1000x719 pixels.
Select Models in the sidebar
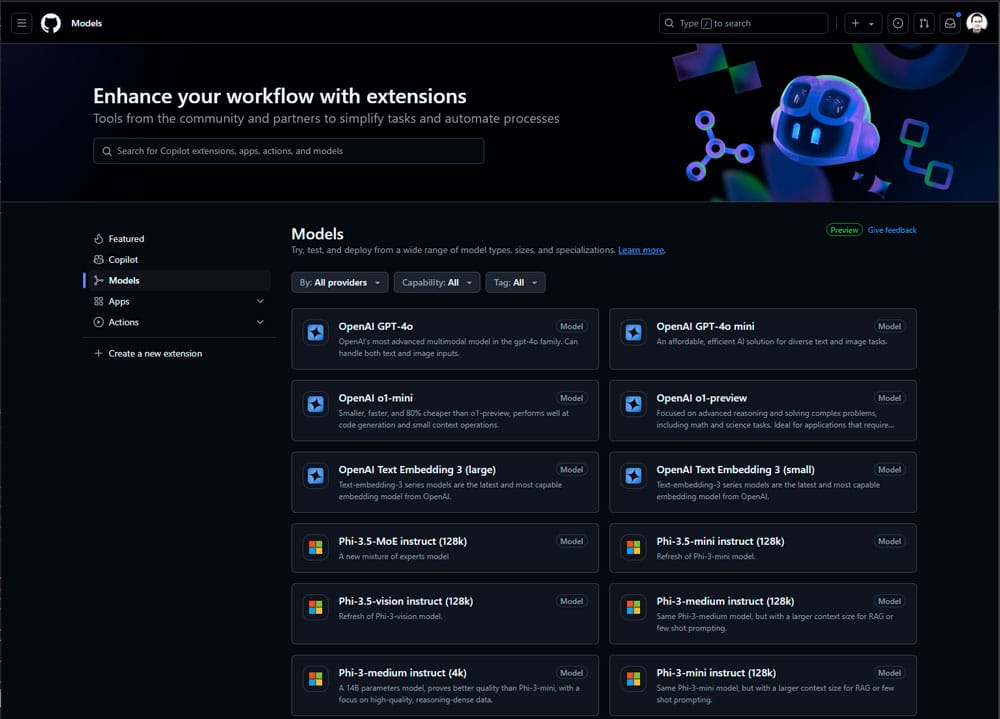179,281
